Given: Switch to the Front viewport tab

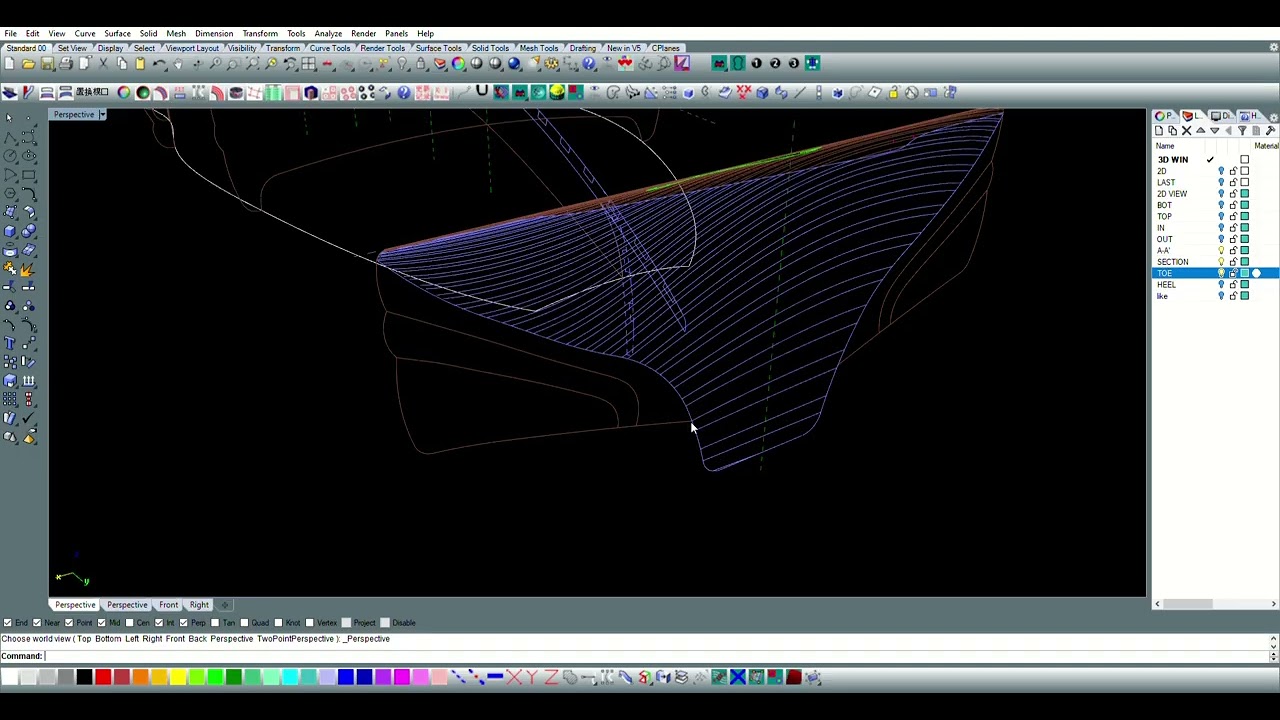Looking at the screenshot, I should tap(168, 605).
